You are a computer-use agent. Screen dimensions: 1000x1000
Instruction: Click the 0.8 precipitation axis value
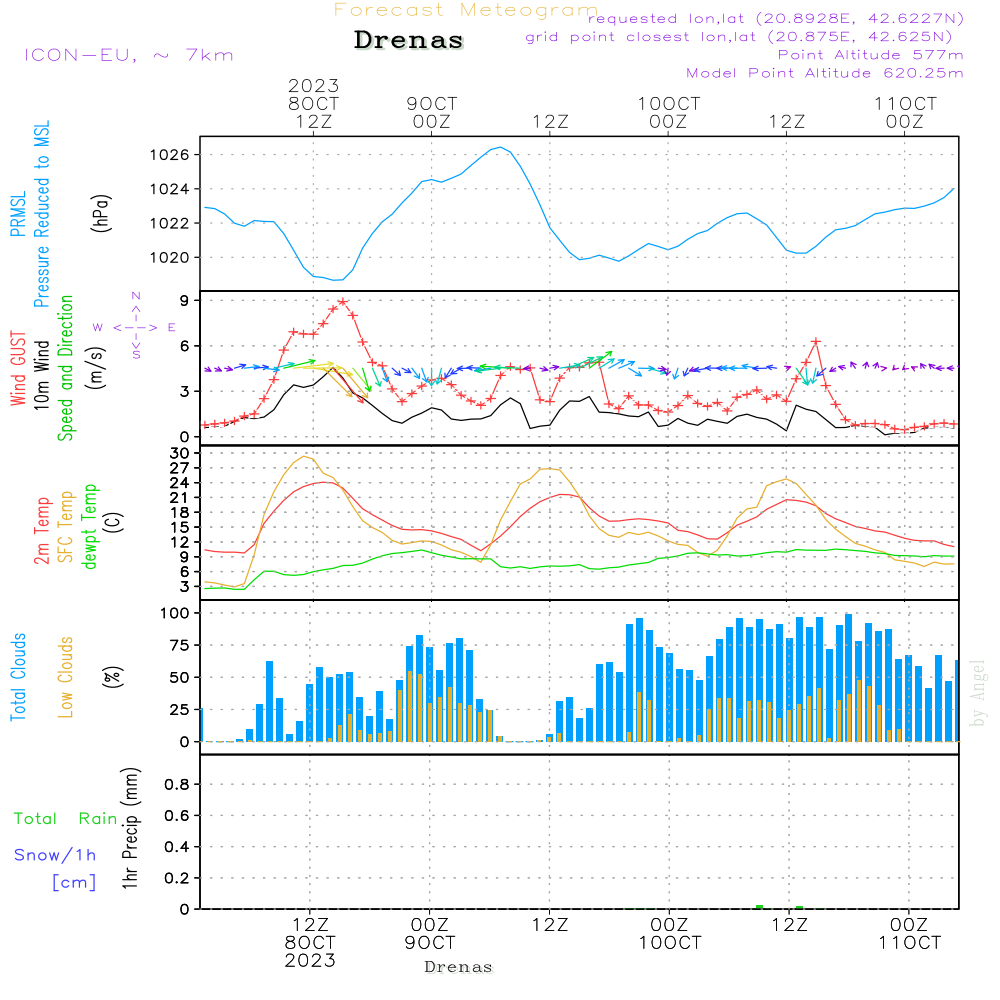[177, 784]
